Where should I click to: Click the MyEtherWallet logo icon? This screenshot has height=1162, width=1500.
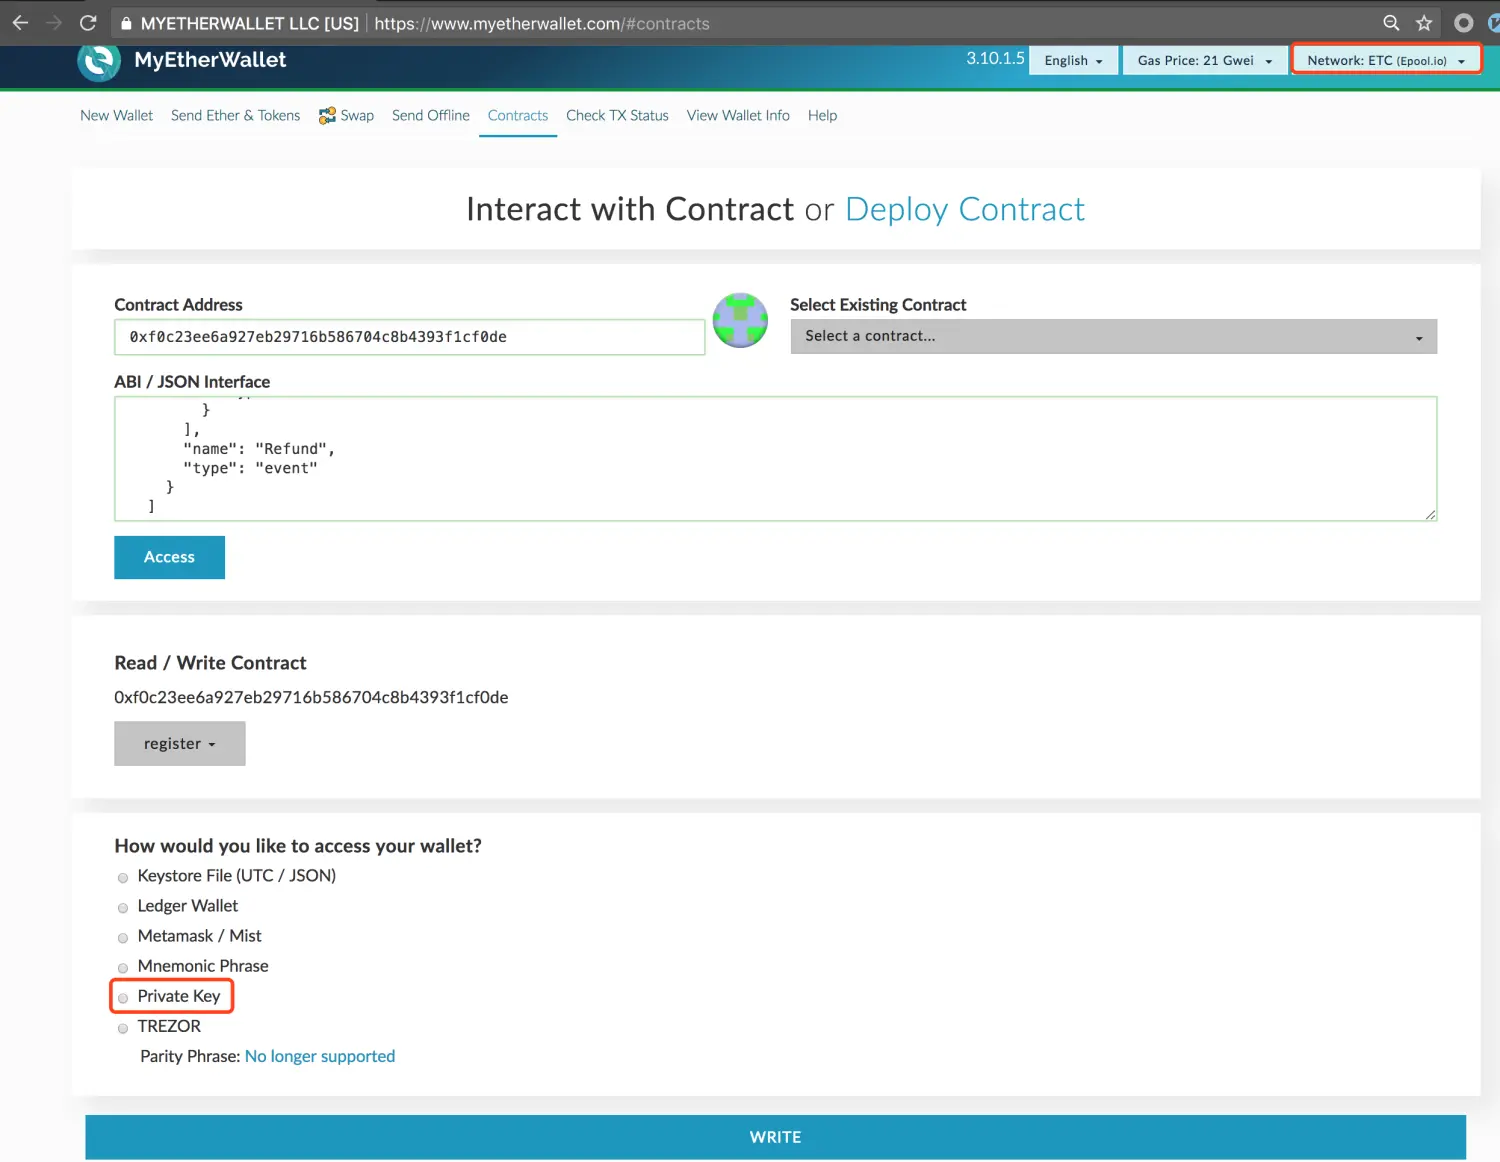pyautogui.click(x=99, y=61)
